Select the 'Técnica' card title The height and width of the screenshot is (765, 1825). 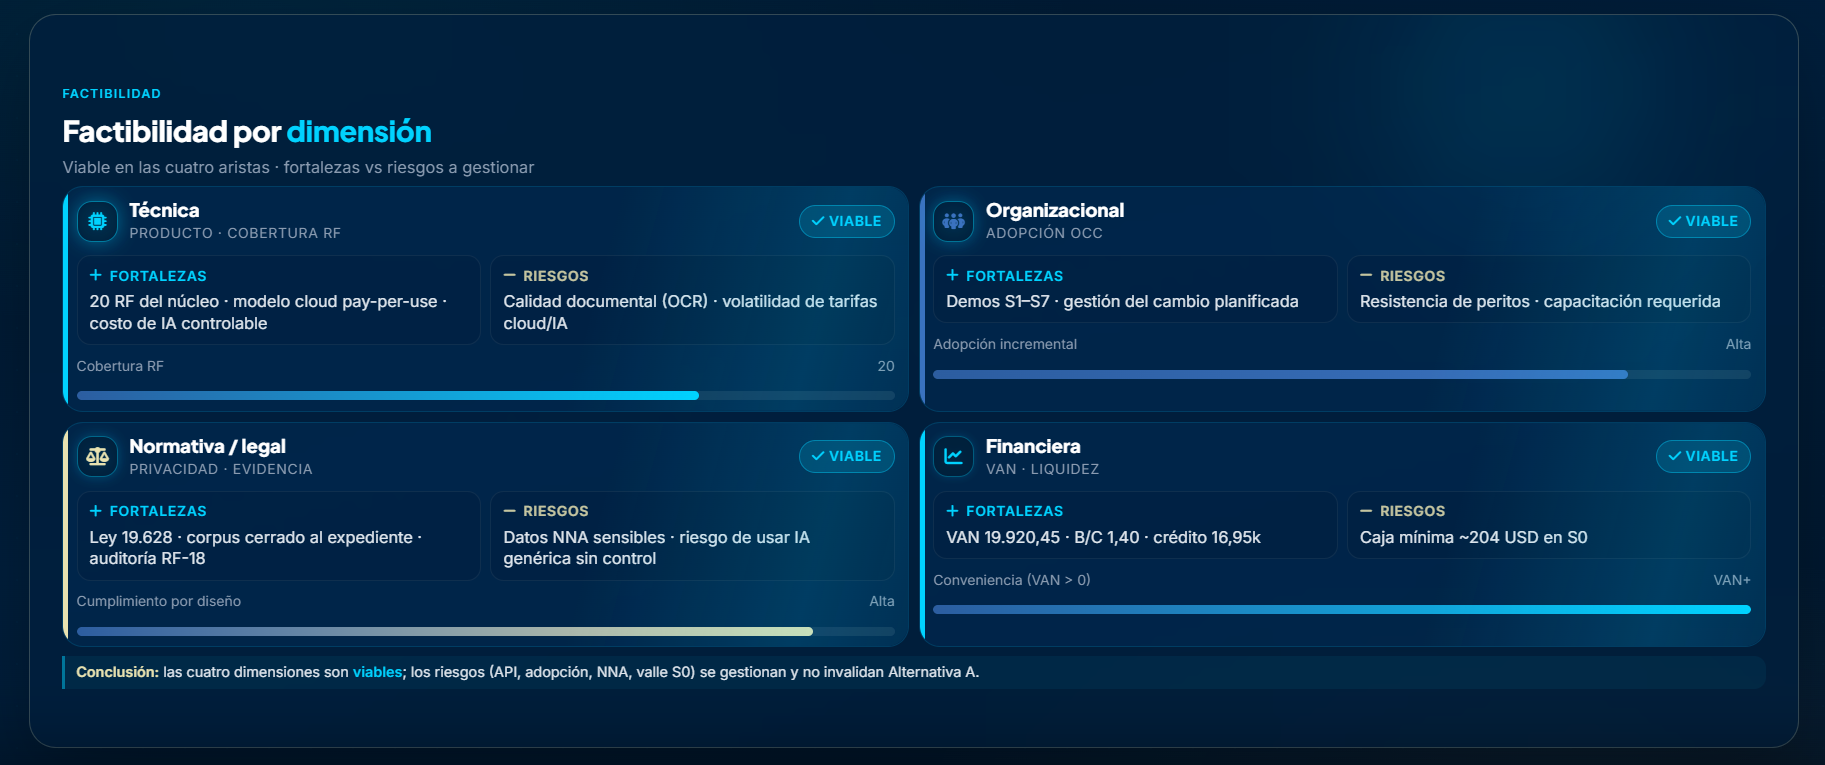tap(164, 210)
